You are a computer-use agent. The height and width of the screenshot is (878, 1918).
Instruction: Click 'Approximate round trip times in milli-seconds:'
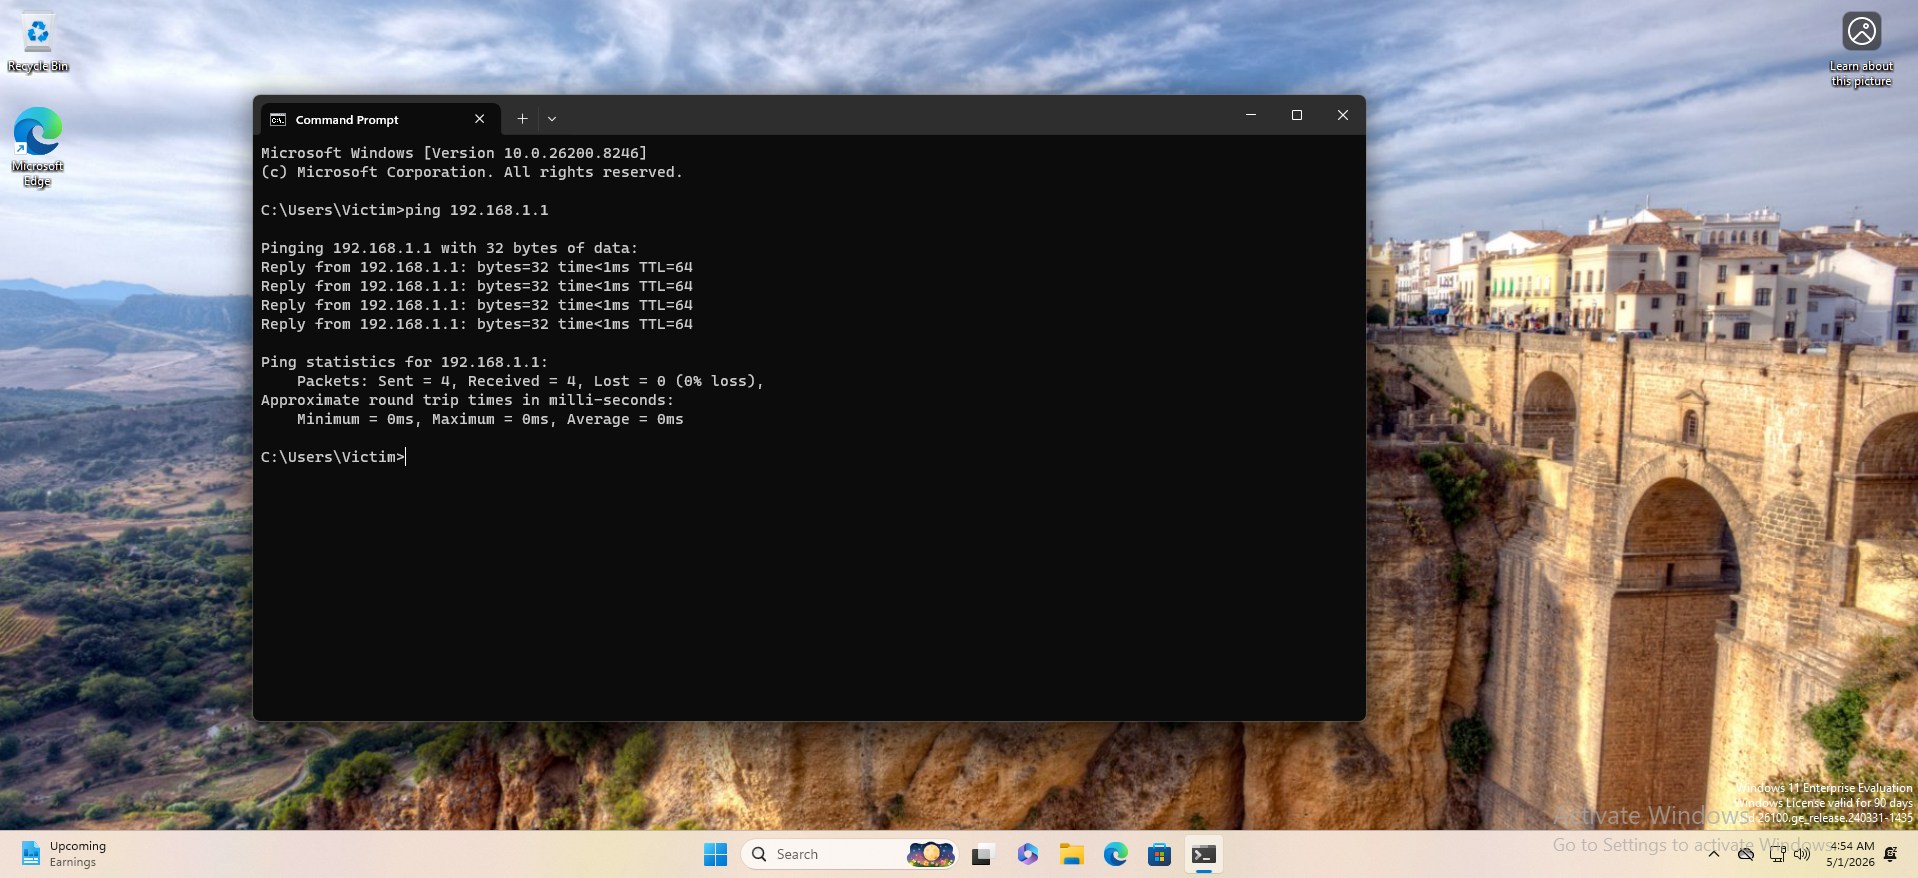click(x=468, y=400)
